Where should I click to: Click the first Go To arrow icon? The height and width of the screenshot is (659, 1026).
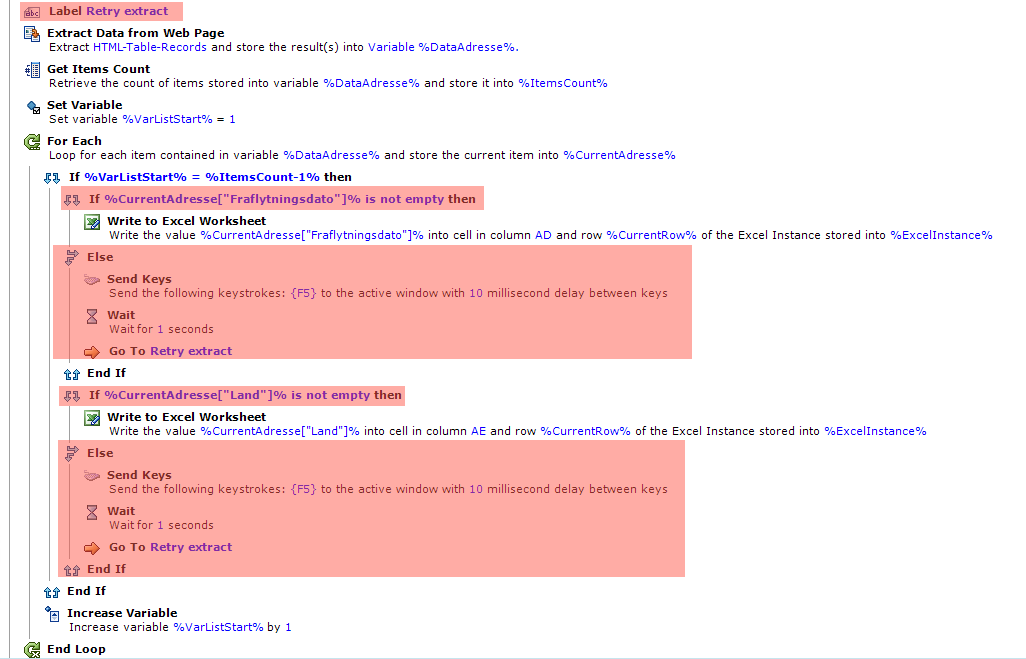click(92, 352)
